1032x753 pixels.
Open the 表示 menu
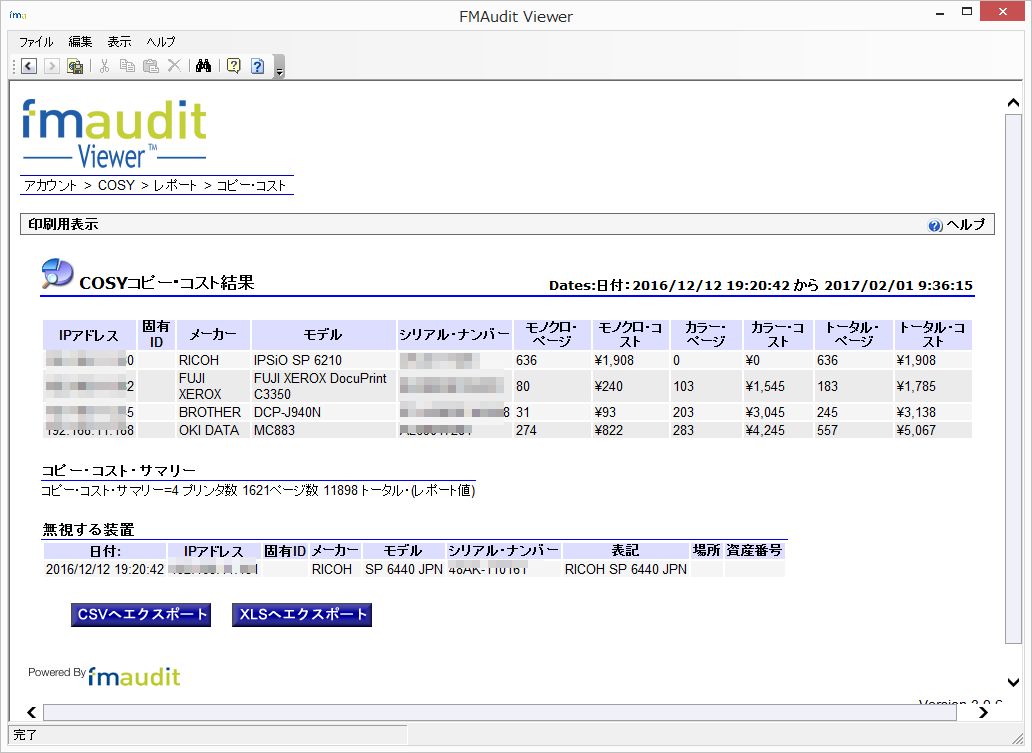pos(119,41)
